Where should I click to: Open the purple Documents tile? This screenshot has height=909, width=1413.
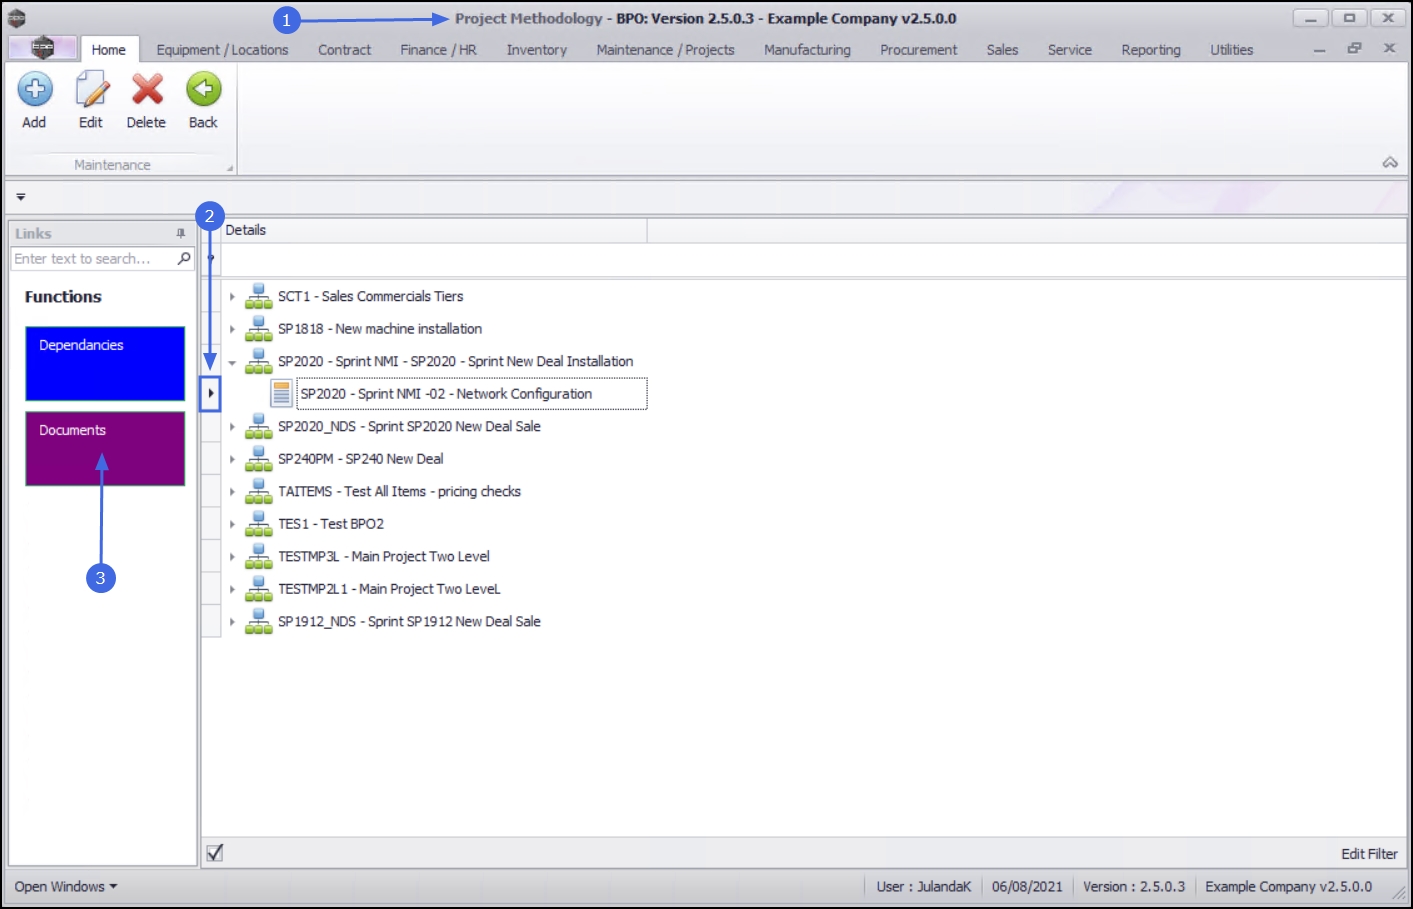click(x=105, y=449)
